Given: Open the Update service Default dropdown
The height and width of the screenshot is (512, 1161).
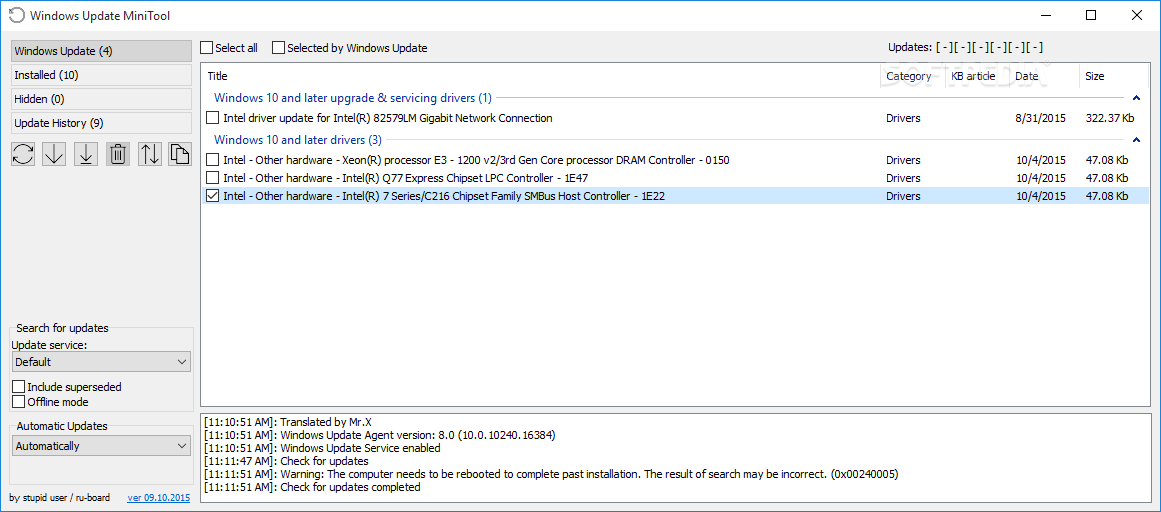Looking at the screenshot, I should click(101, 362).
